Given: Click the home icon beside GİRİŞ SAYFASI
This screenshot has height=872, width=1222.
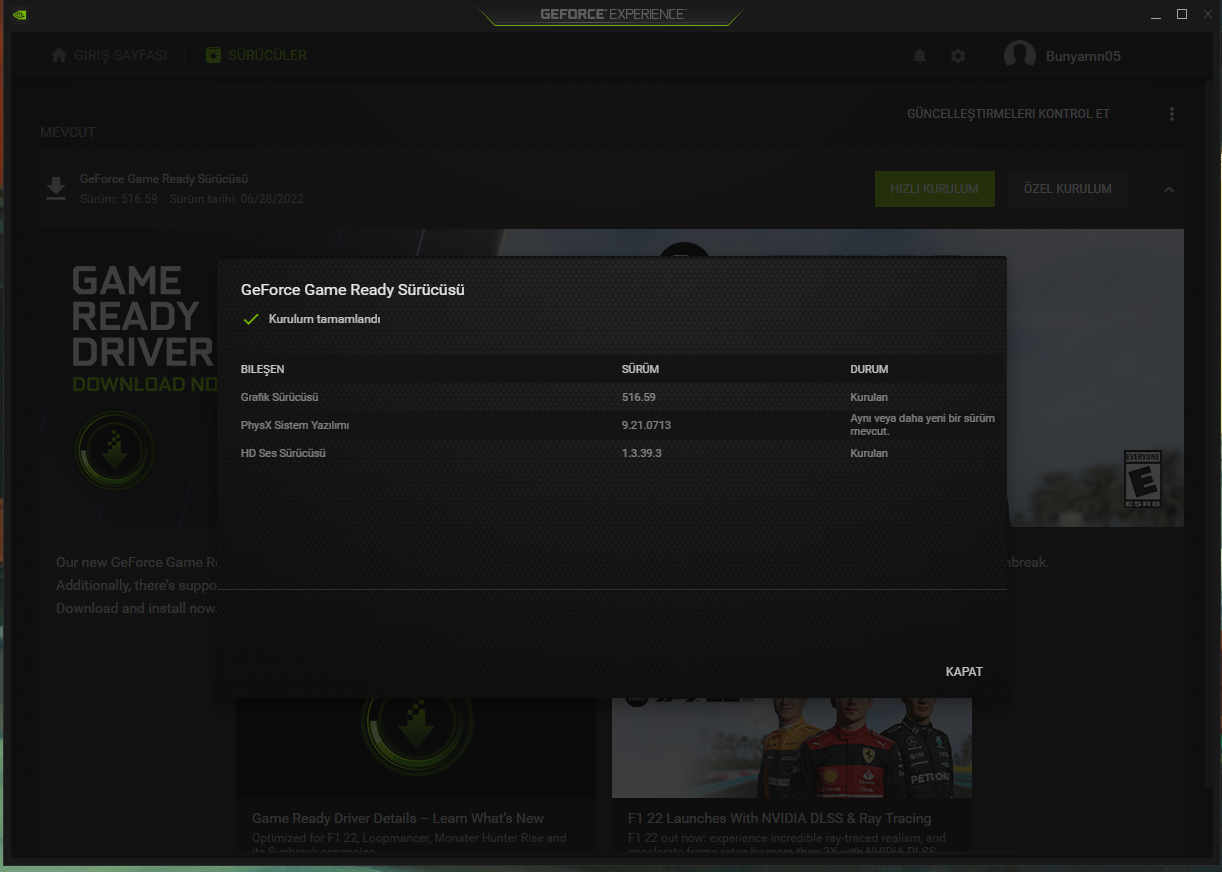Looking at the screenshot, I should coord(59,55).
